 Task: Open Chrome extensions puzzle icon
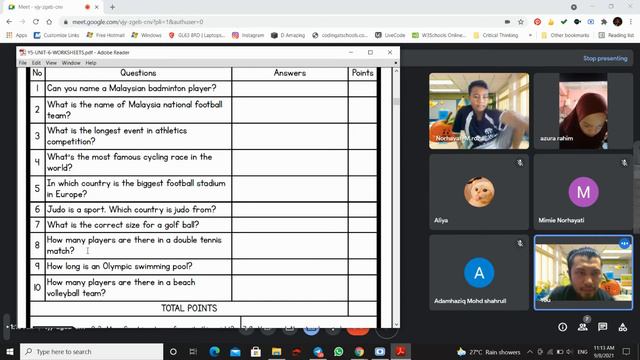point(604,22)
